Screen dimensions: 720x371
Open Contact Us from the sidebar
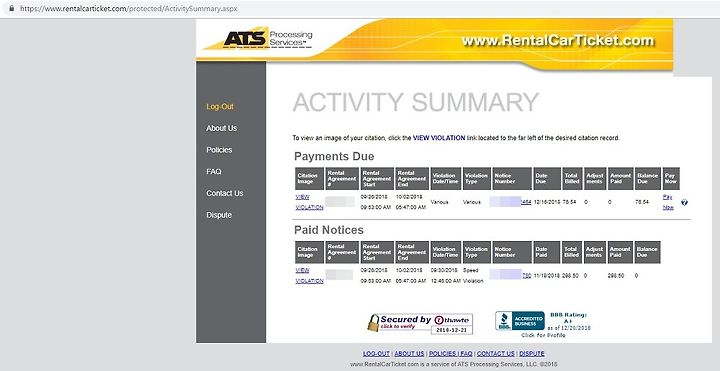click(225, 193)
